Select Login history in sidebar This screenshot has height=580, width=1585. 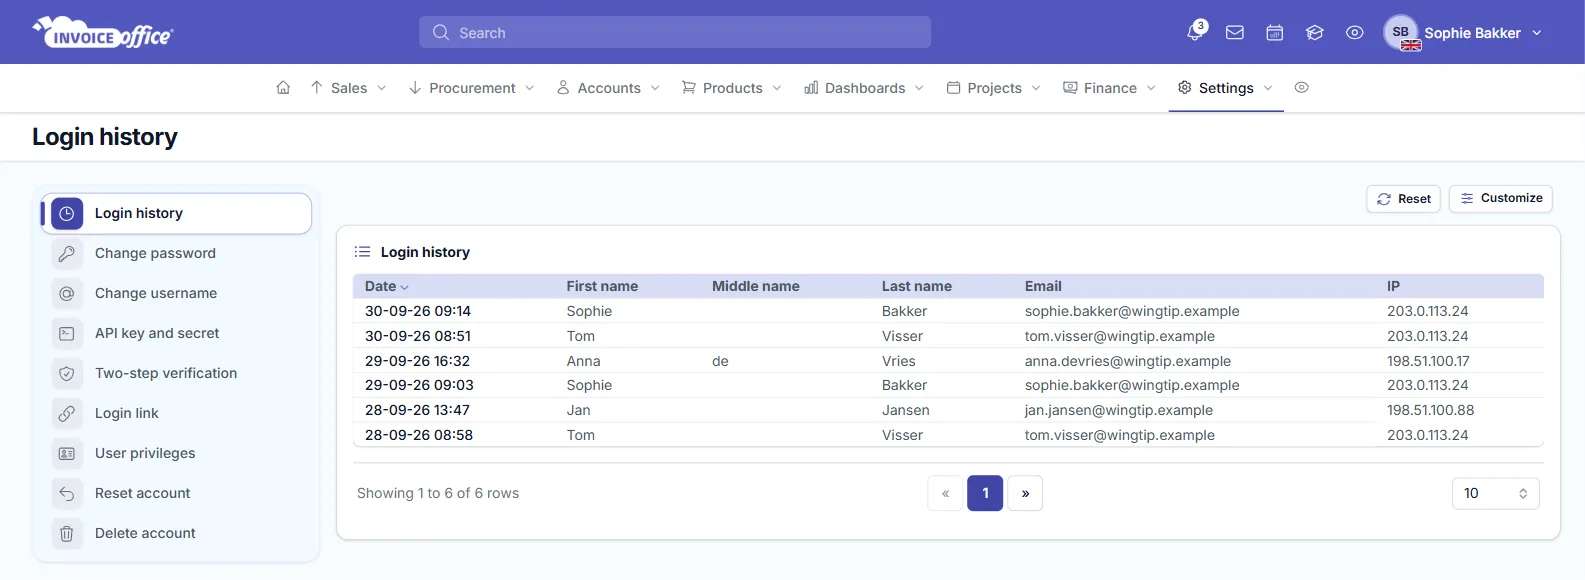point(176,213)
